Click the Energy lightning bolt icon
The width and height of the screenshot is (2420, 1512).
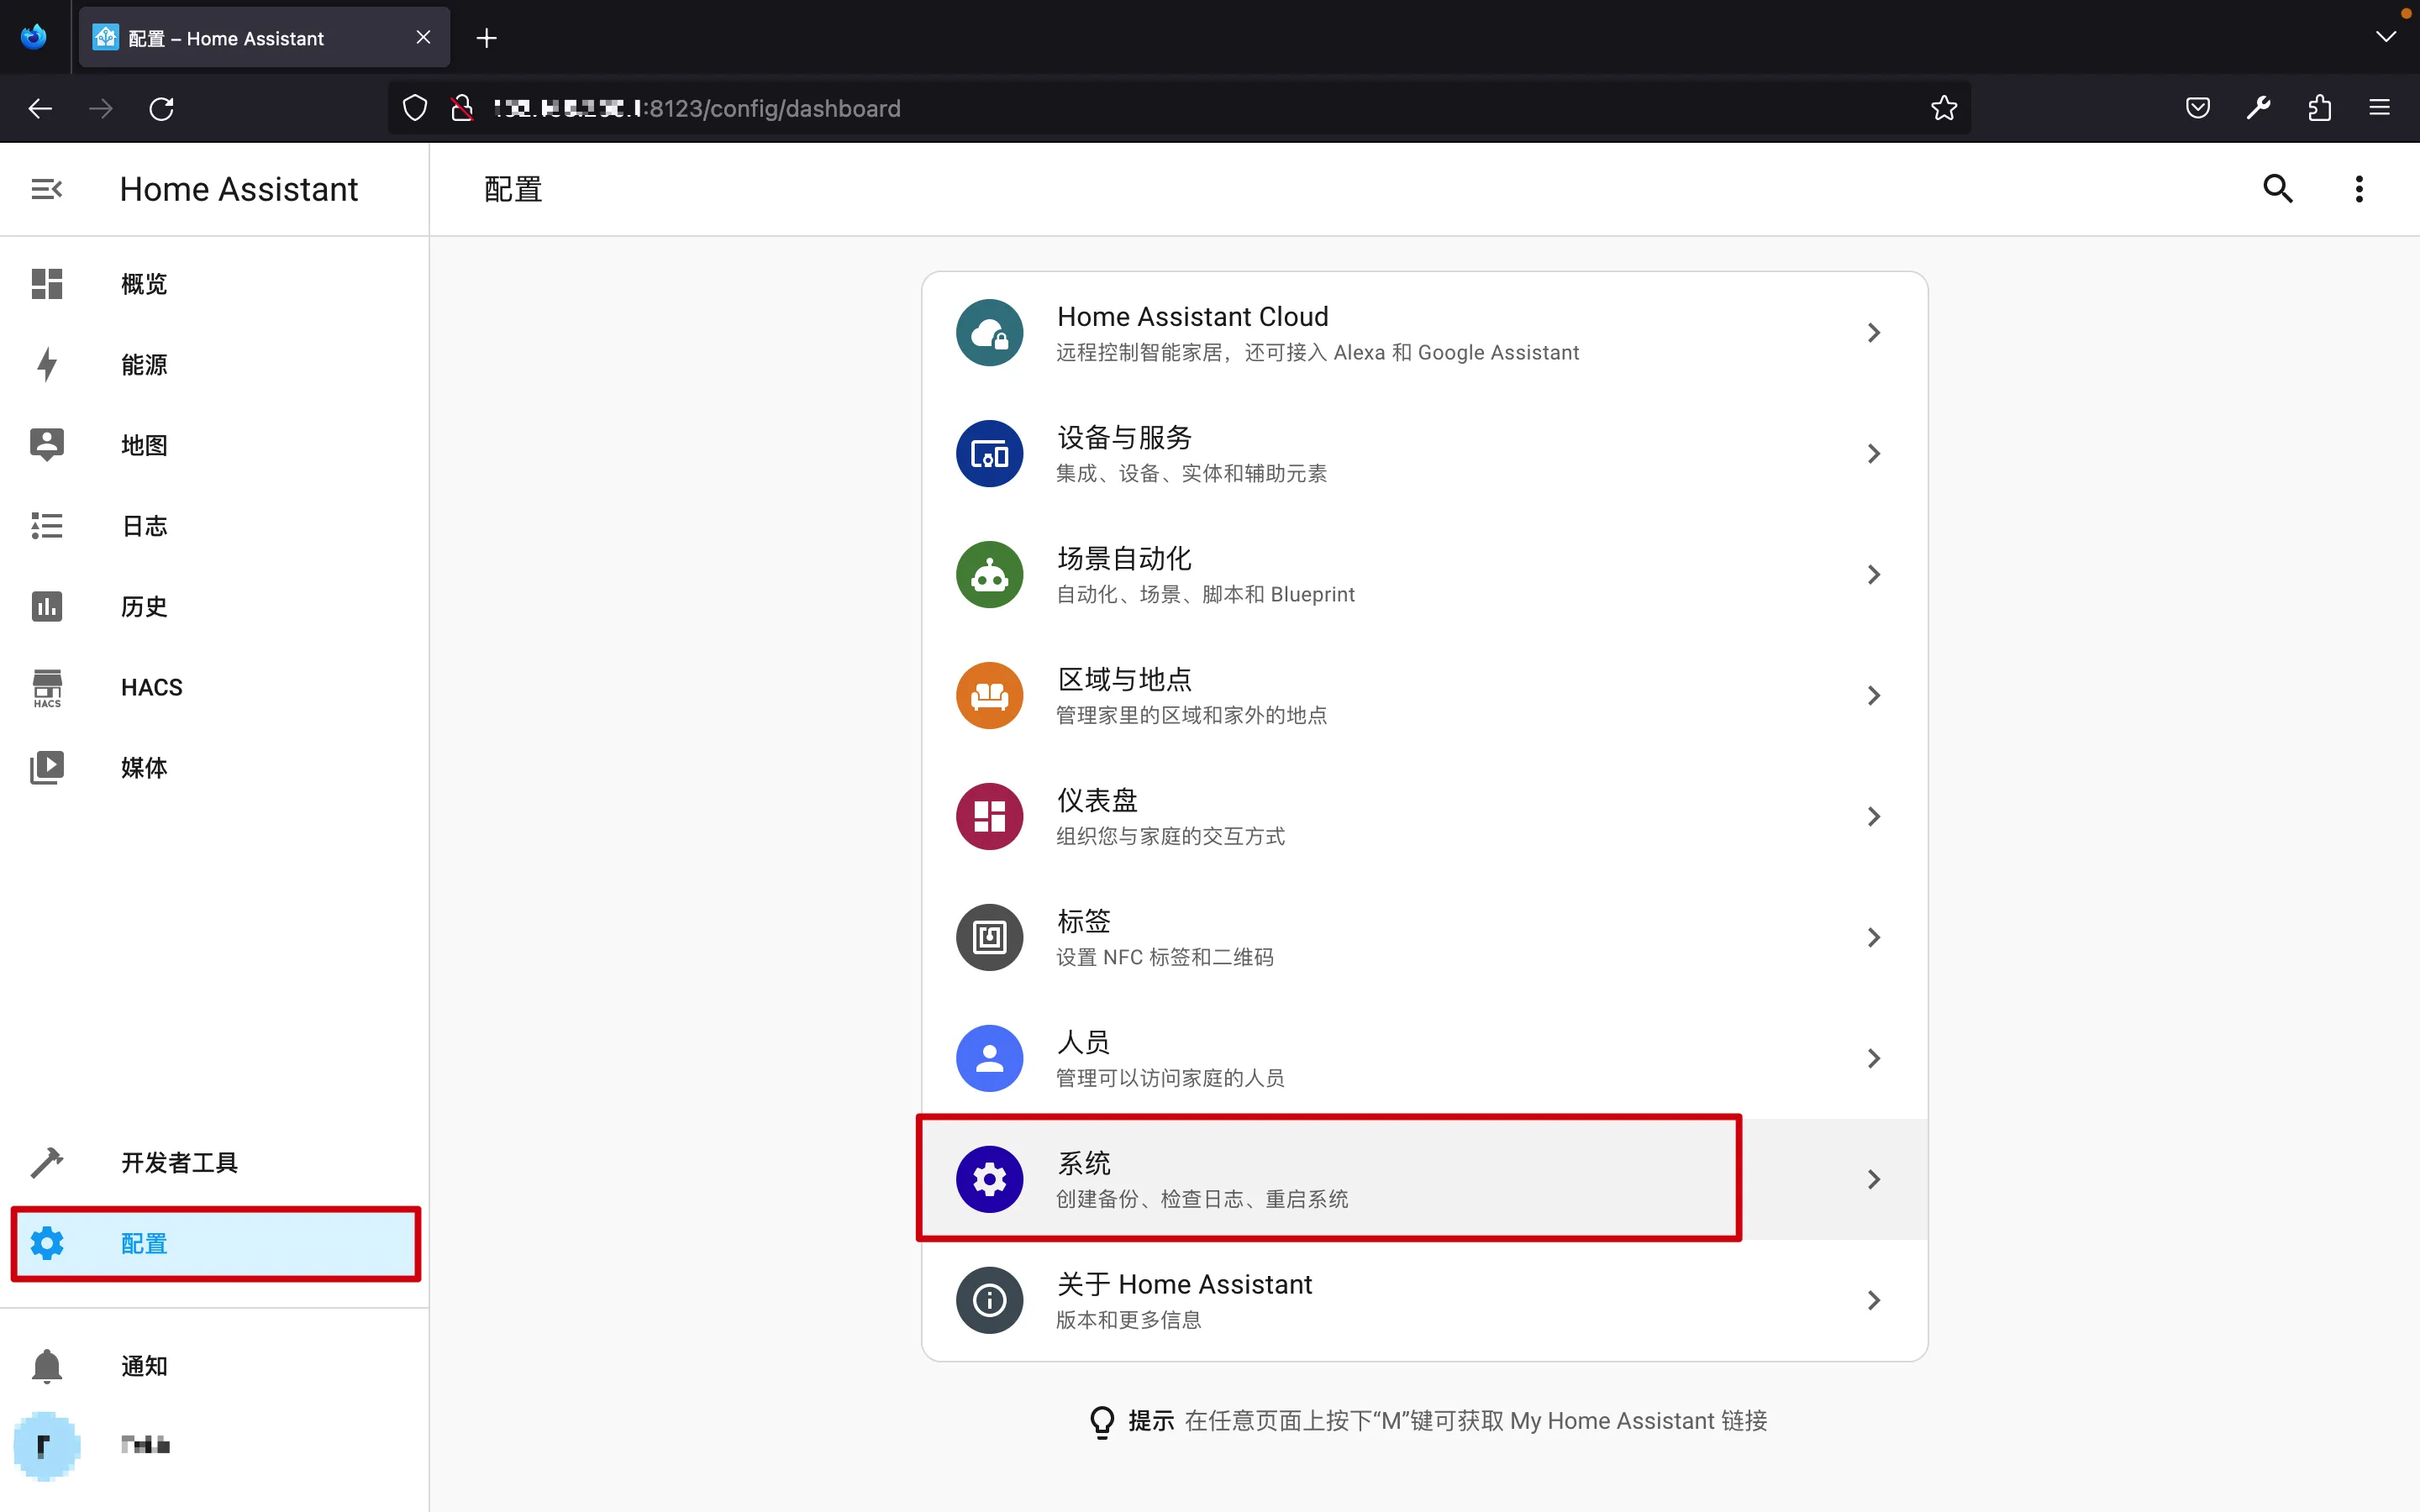47,365
